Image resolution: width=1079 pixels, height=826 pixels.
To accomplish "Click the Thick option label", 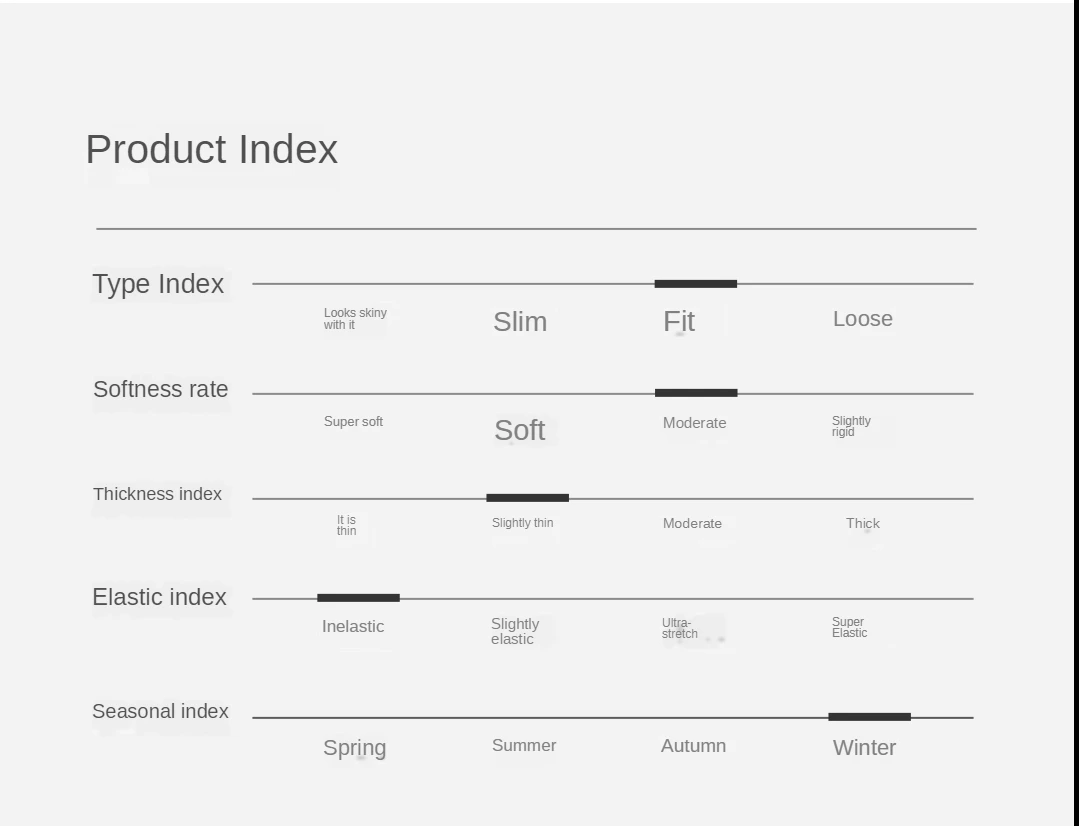I will 863,523.
